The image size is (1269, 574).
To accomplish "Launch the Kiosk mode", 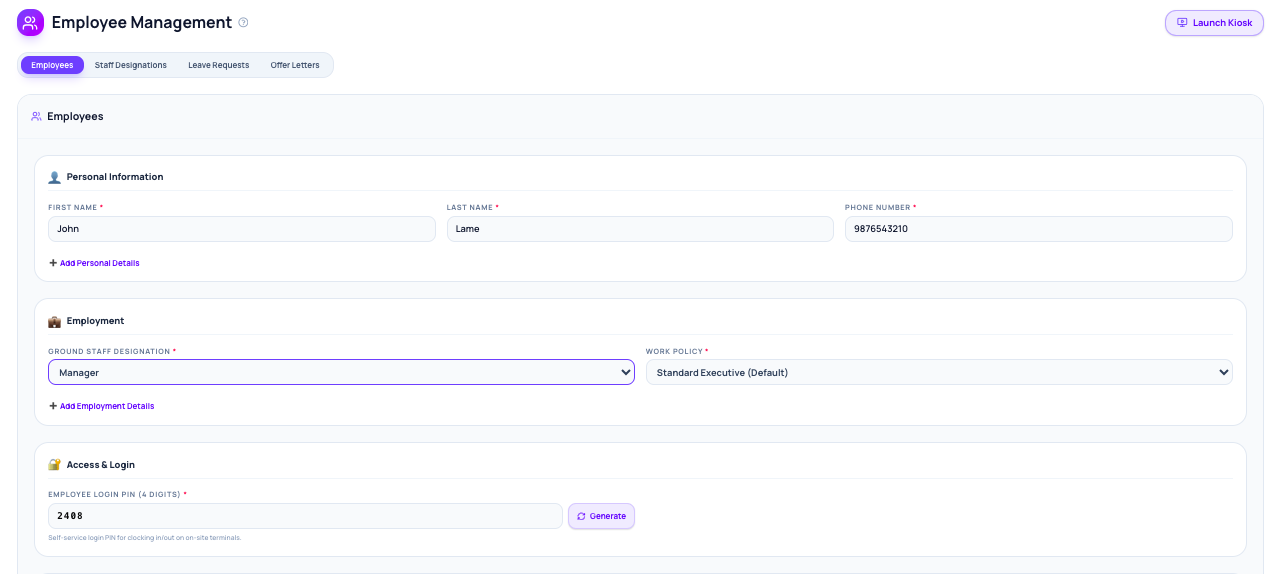I will (x=1214, y=23).
